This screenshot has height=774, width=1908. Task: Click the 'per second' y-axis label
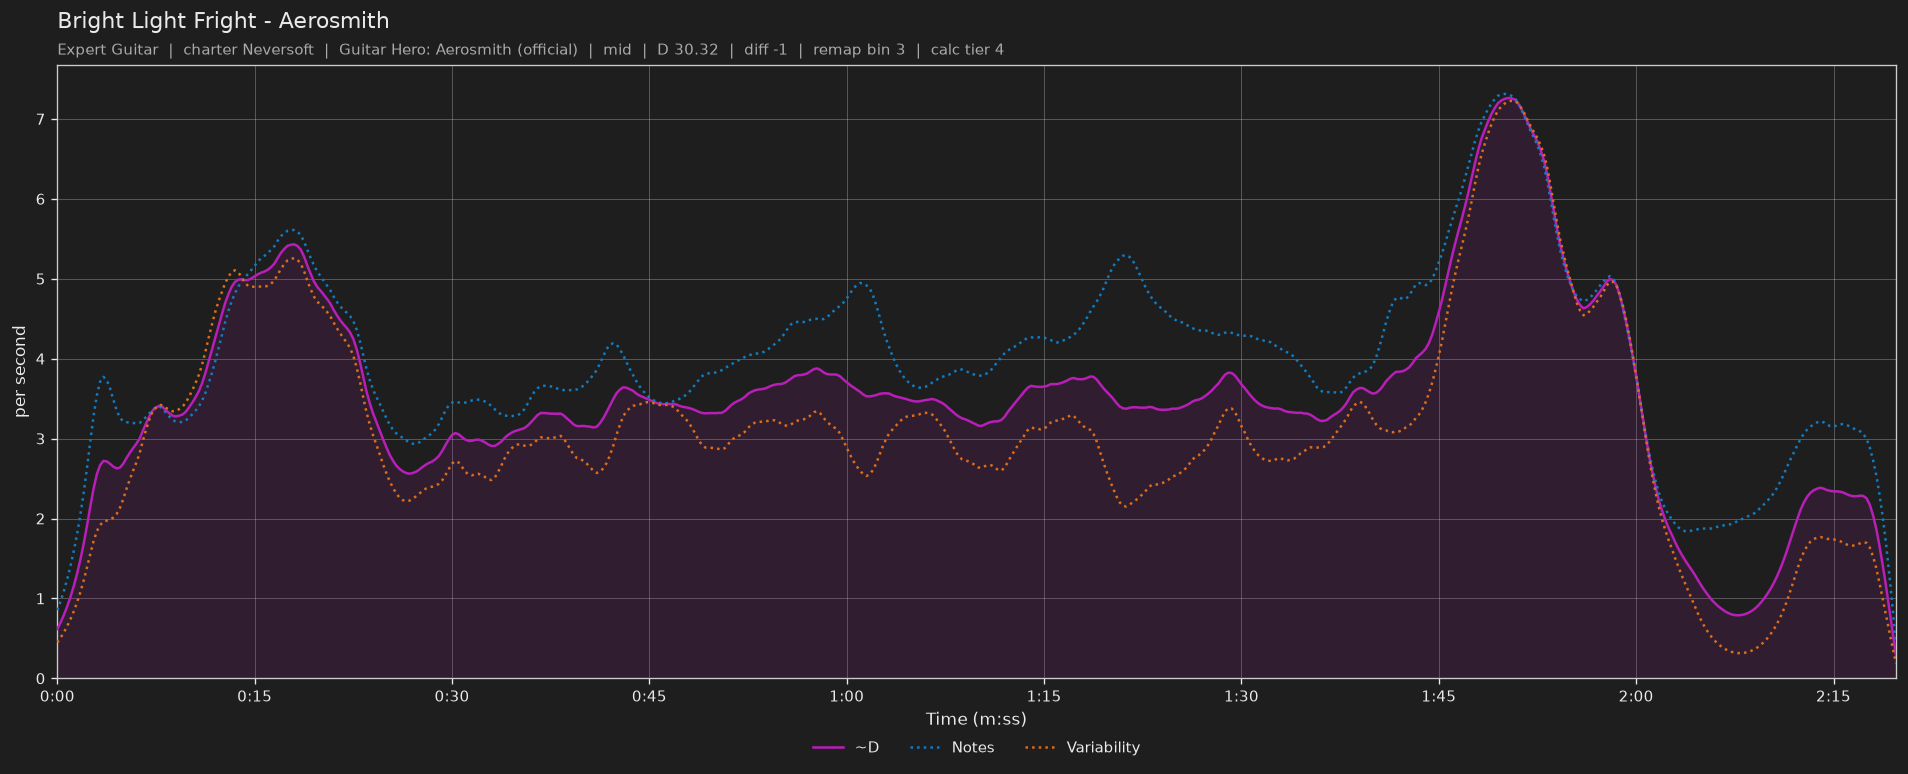[20, 372]
